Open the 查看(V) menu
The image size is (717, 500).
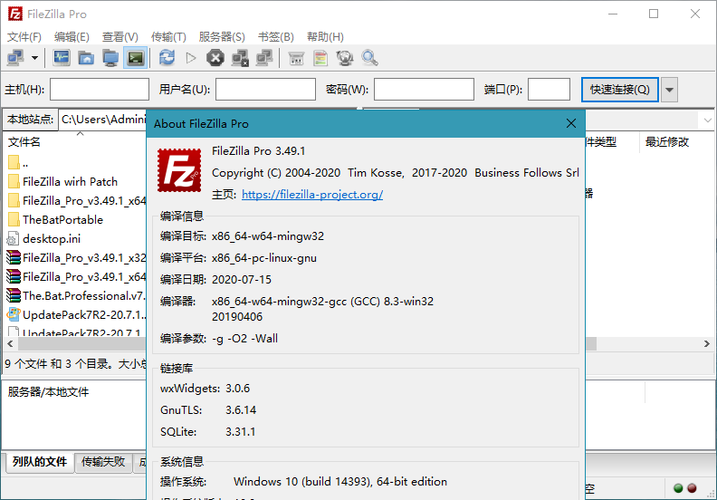click(x=120, y=37)
